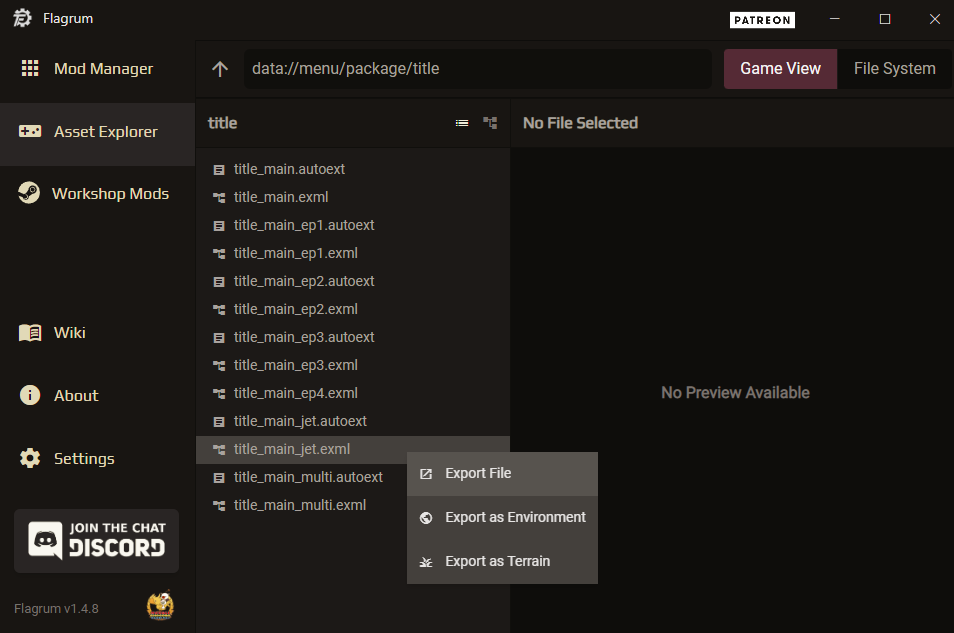954x633 pixels.
Task: Close the Flagrum window
Action: point(935,19)
